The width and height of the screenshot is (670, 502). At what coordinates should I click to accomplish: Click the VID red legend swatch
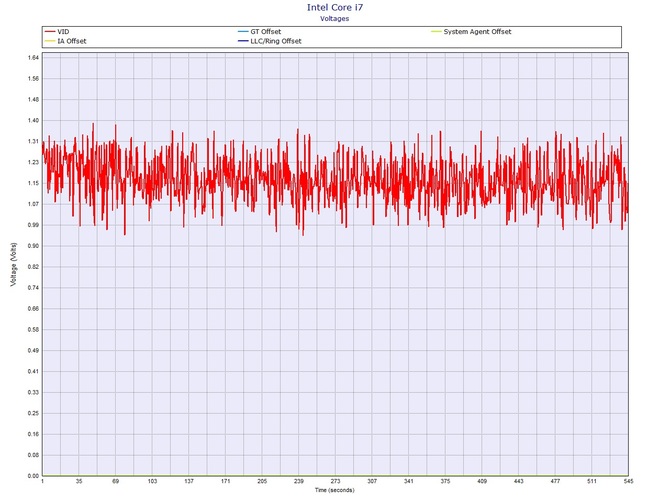50,32
